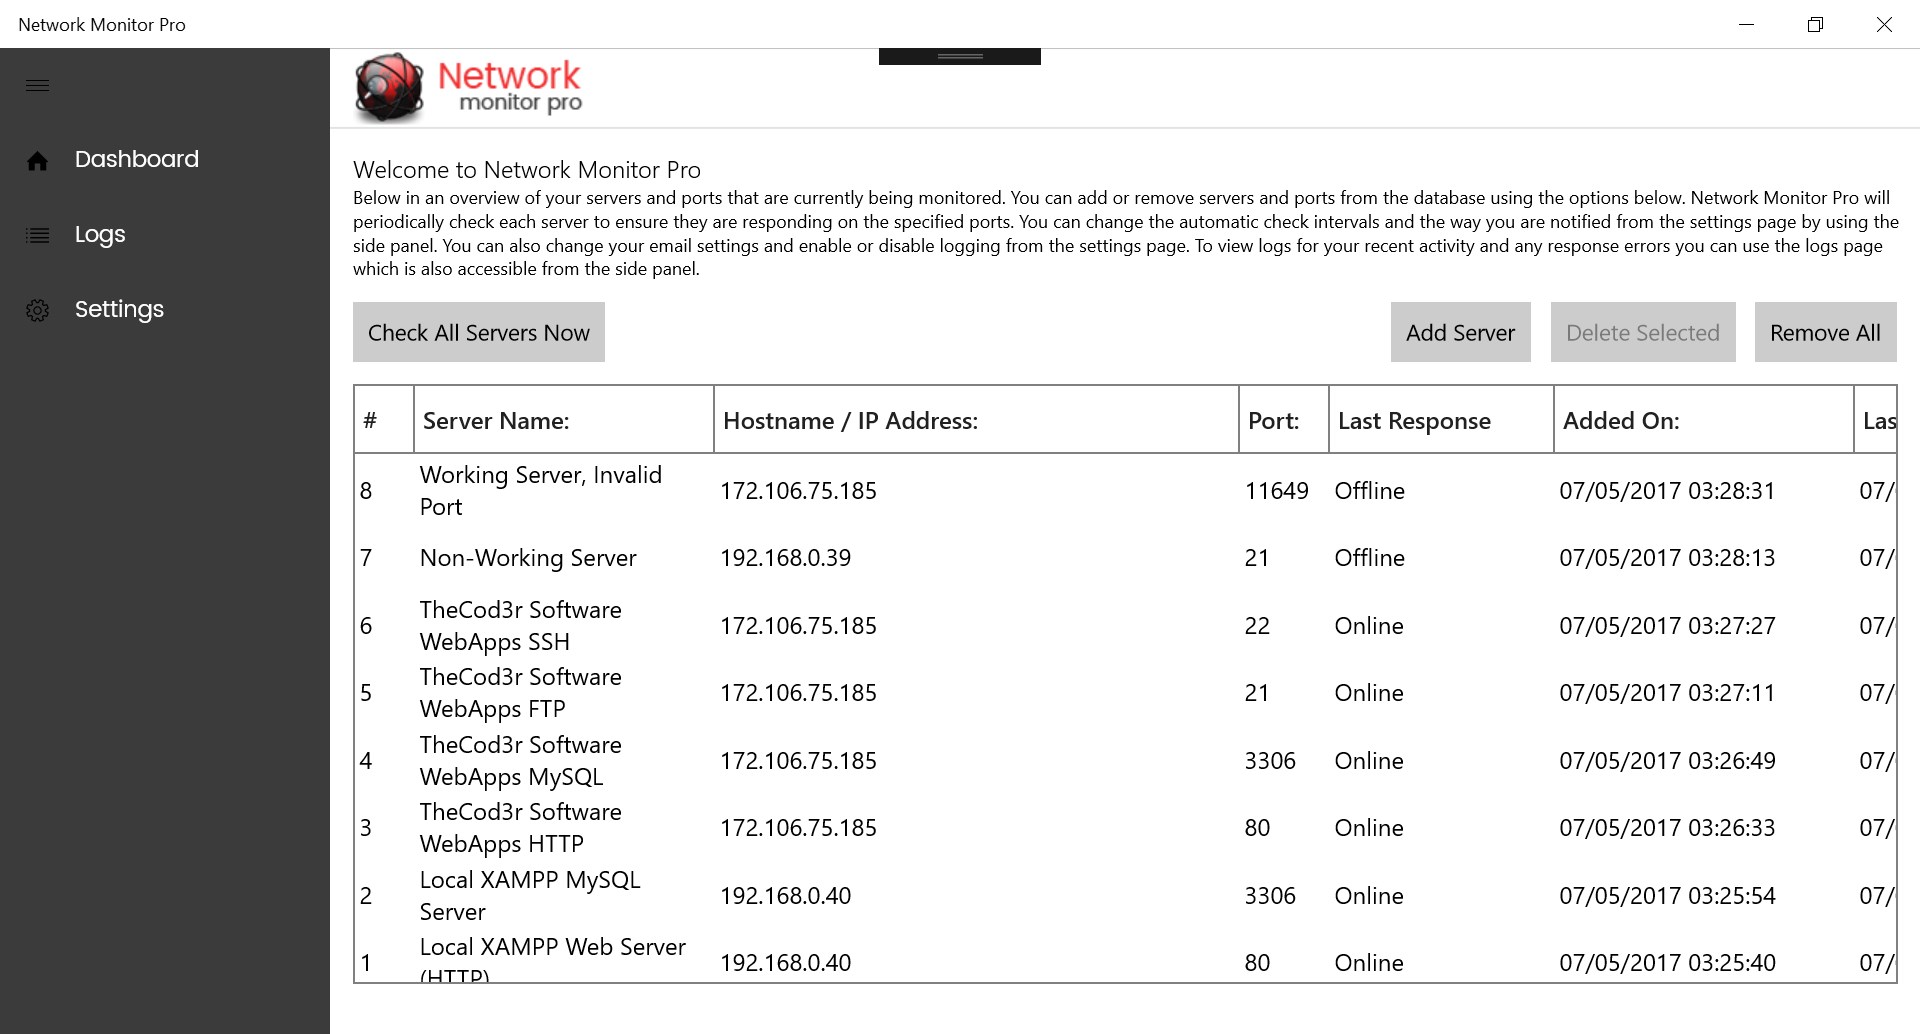The width and height of the screenshot is (1920, 1034).
Task: Click the Add Server button
Action: 1460,332
